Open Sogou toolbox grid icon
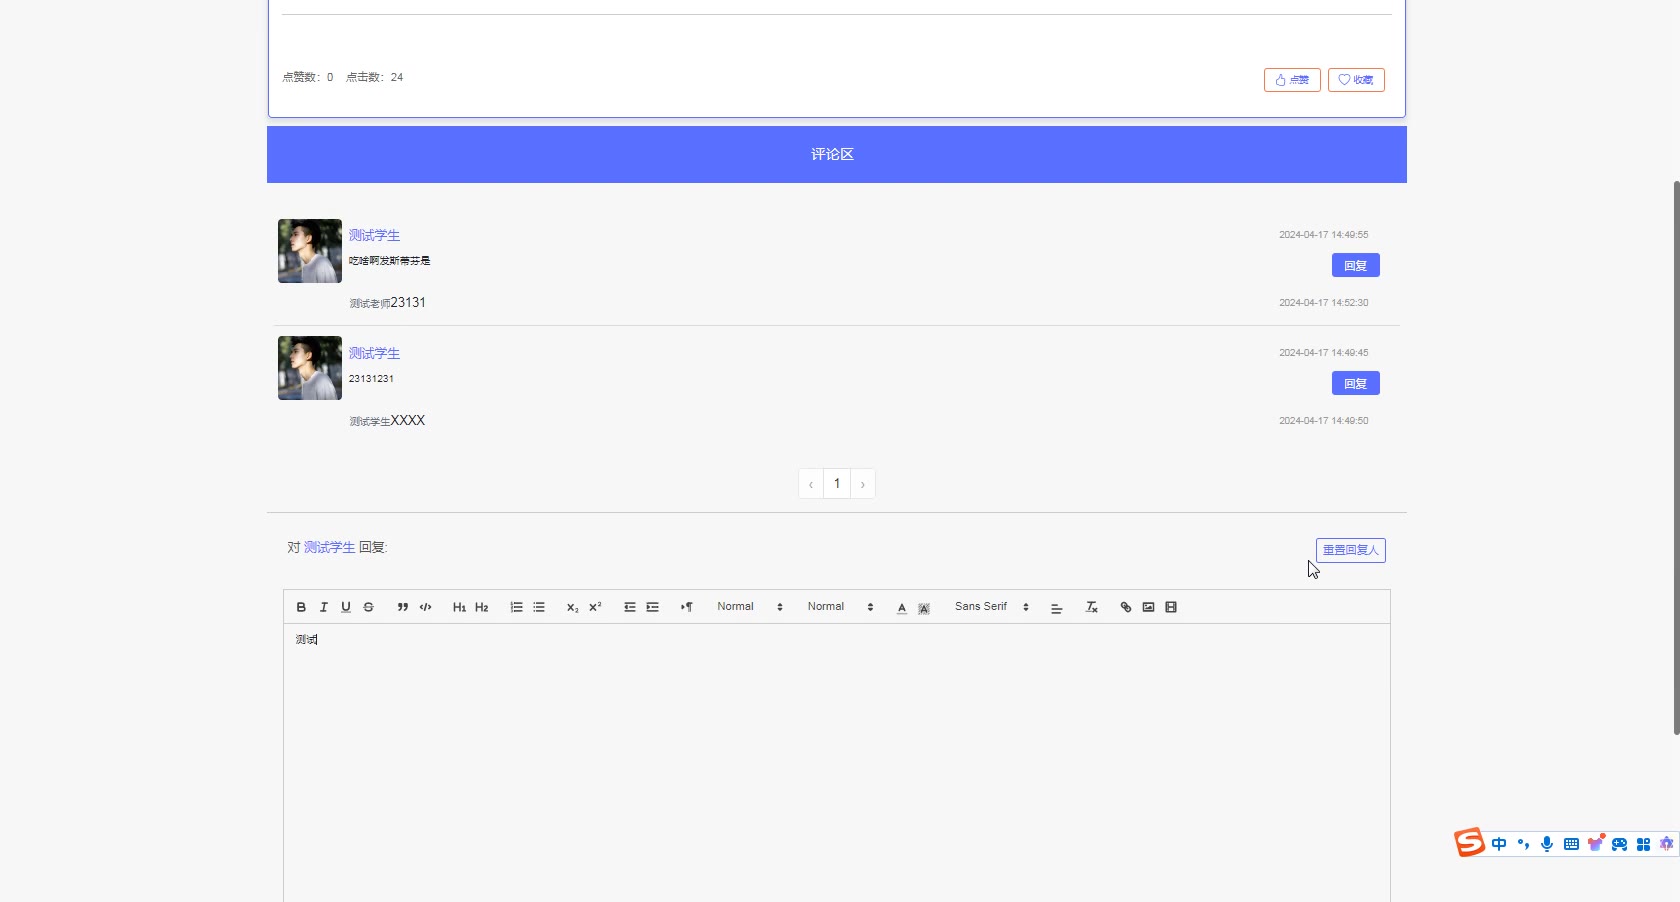Screen dimensions: 1680x902 point(1643,844)
